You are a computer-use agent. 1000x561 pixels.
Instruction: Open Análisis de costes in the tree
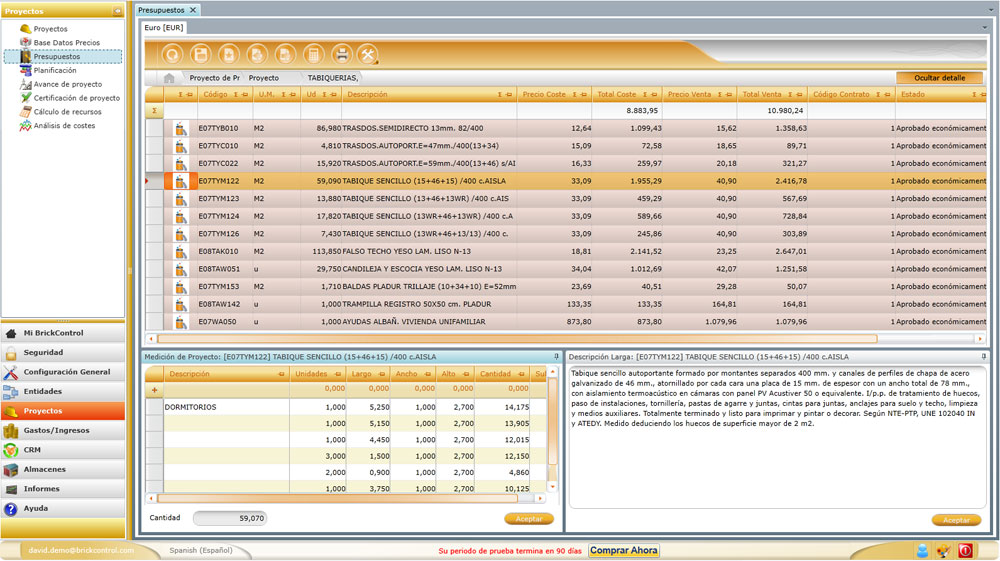(64, 126)
